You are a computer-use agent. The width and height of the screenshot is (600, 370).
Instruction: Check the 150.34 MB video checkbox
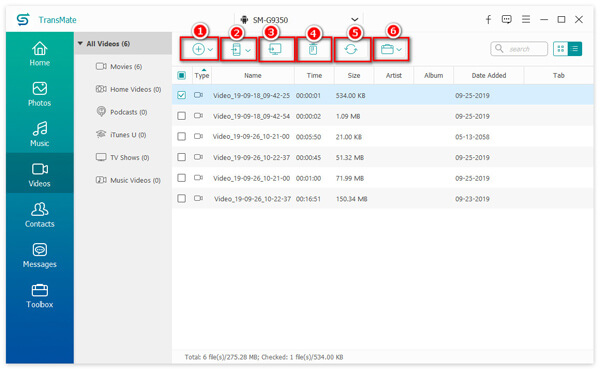[x=182, y=199]
